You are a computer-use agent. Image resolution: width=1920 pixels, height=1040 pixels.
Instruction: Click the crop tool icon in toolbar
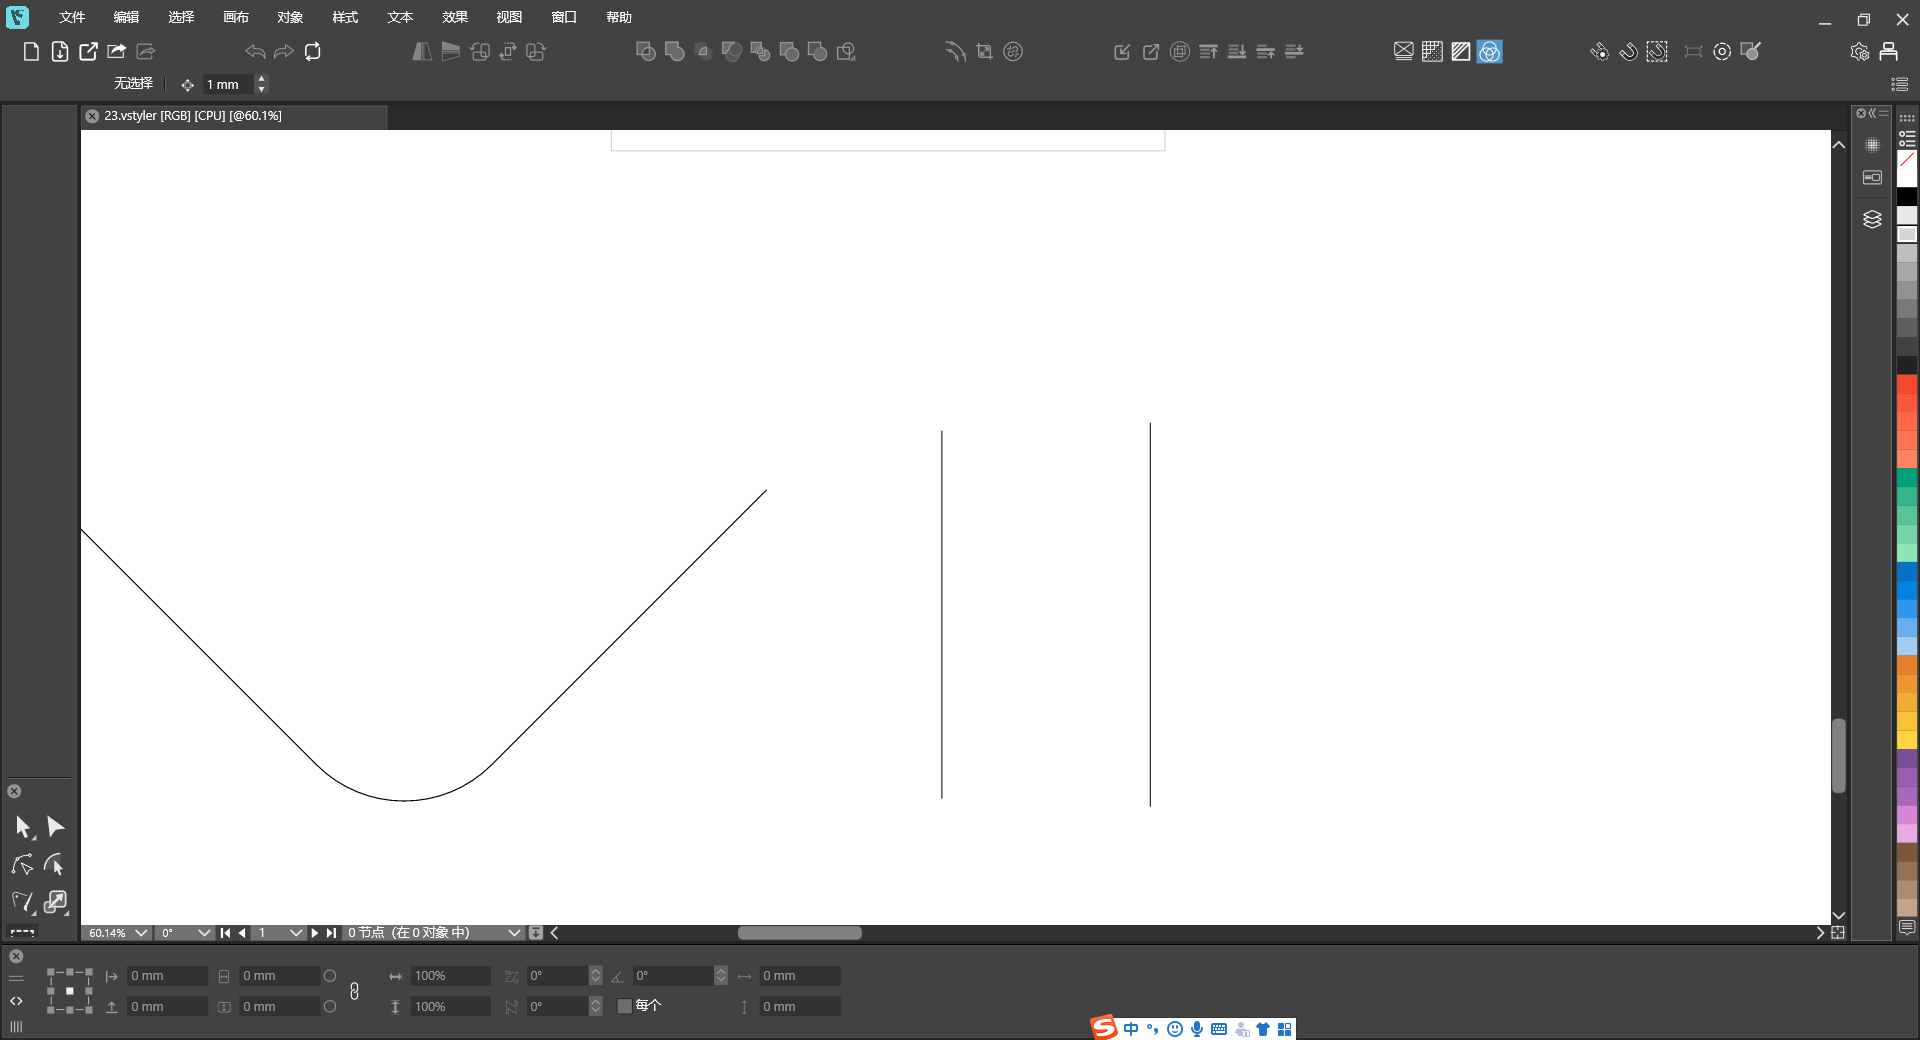(985, 51)
